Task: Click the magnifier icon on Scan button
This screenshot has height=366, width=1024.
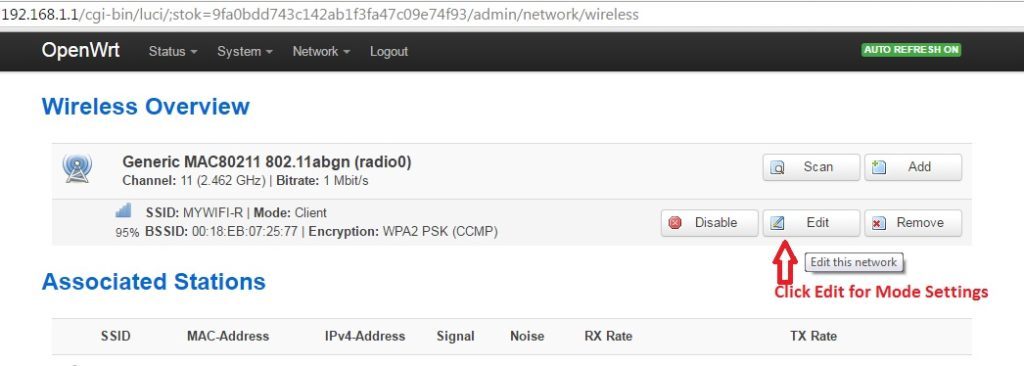Action: pyautogui.click(x=777, y=168)
